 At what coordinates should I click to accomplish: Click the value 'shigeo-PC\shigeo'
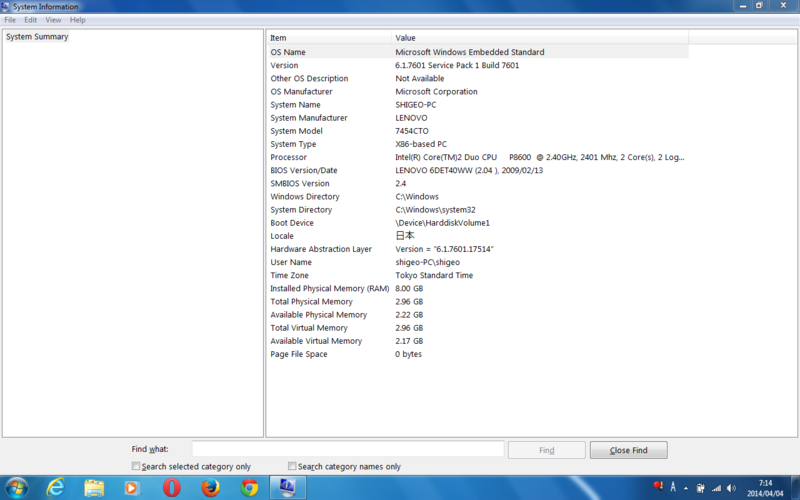coord(428,262)
